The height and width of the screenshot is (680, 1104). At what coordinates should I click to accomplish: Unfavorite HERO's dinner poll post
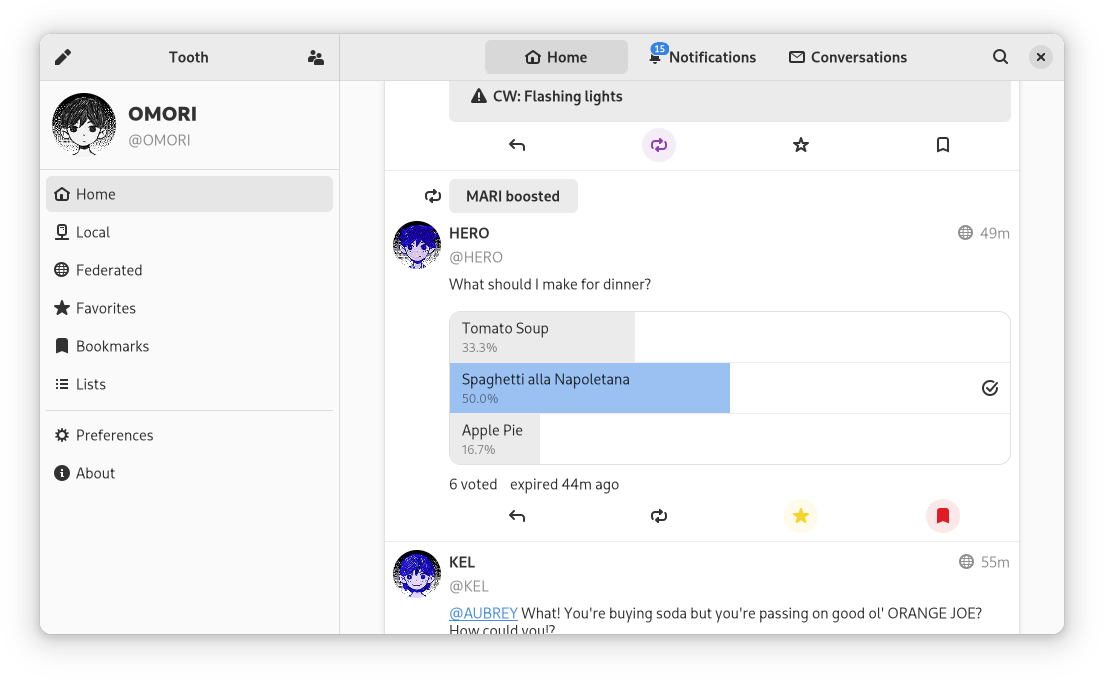(x=801, y=516)
